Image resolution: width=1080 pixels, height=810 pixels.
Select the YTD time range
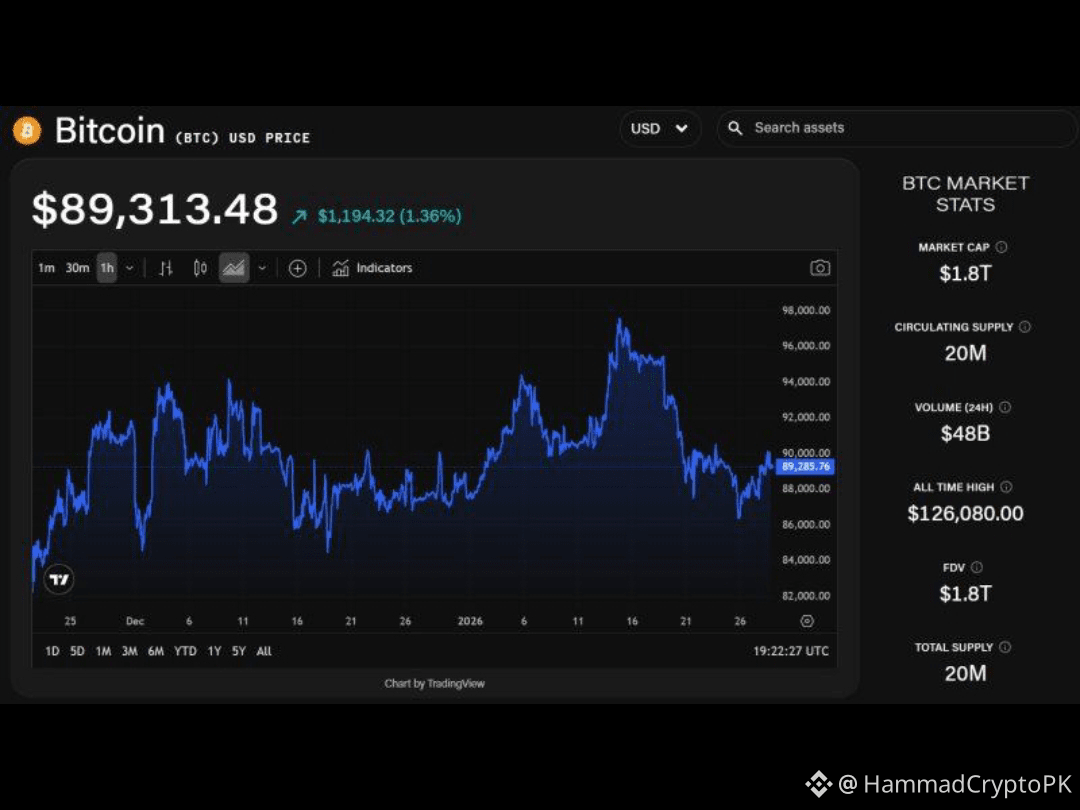(x=185, y=651)
